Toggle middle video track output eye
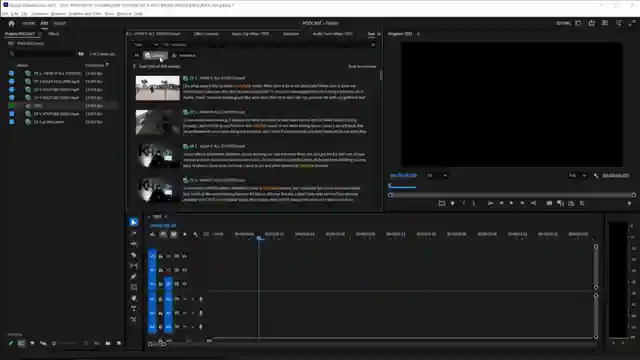640x360 pixels. click(184, 270)
